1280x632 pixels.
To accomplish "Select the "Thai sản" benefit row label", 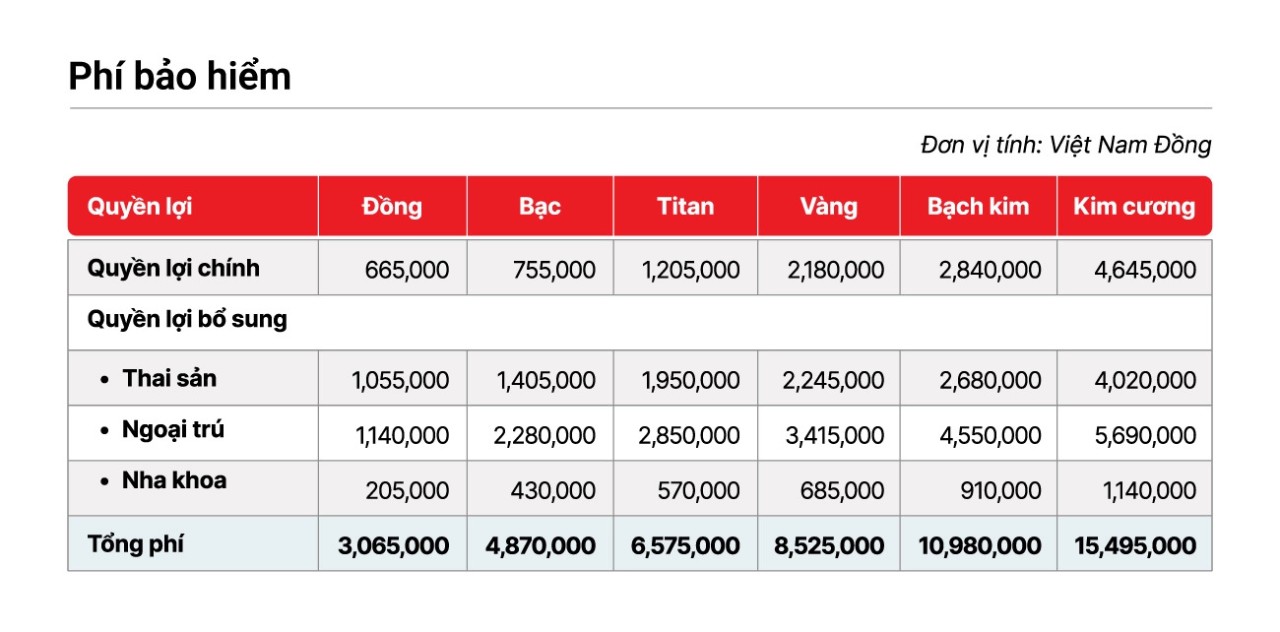I will (169, 379).
